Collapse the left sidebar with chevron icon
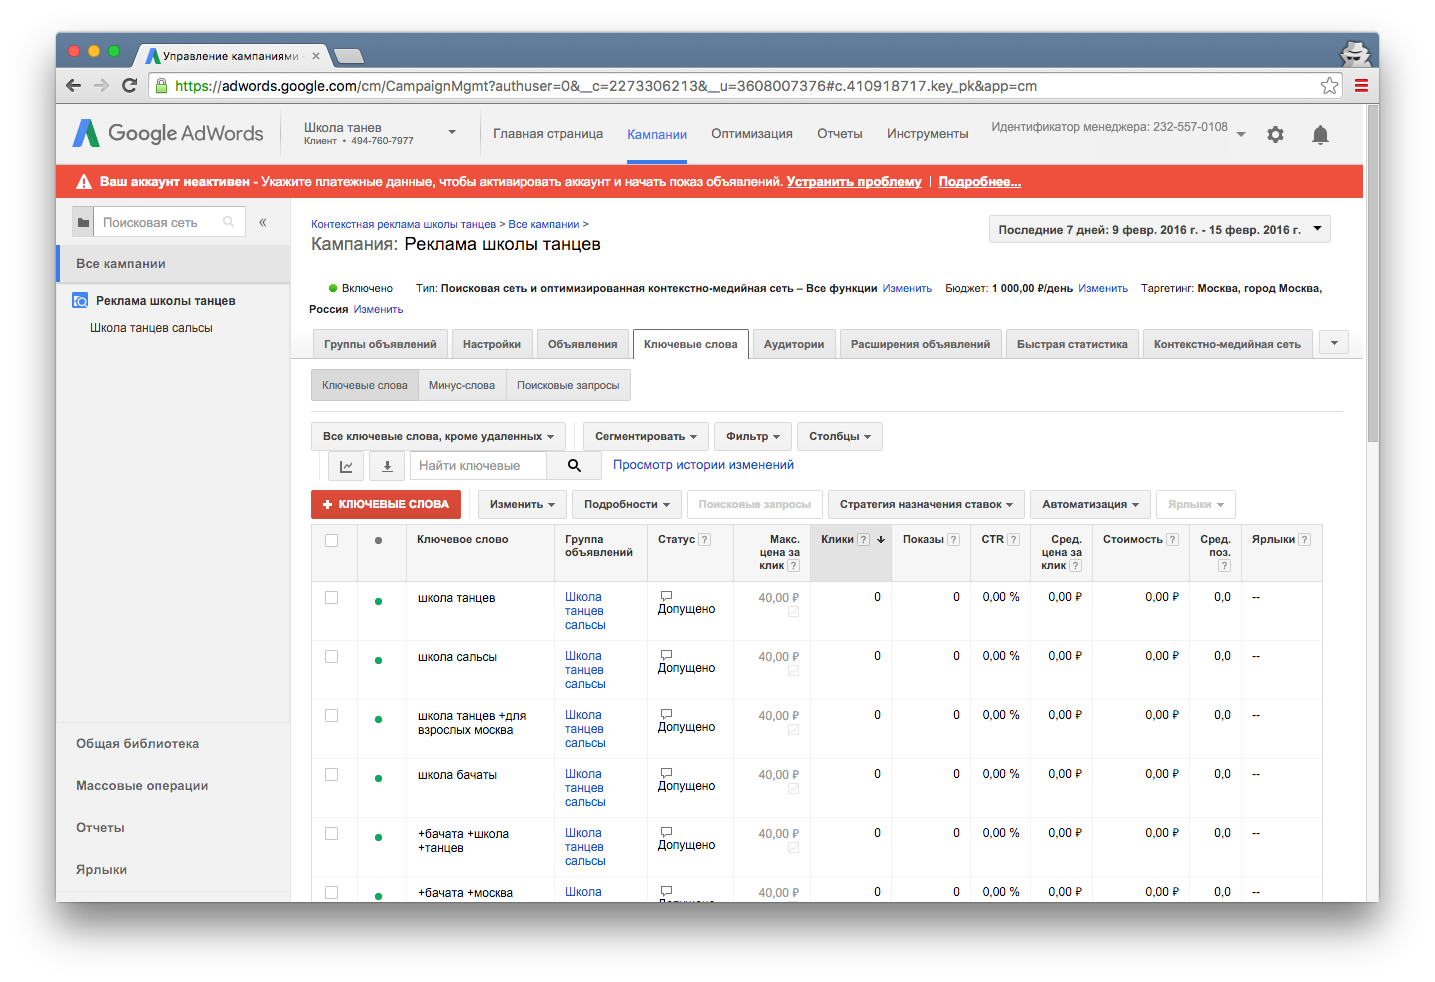 pos(263,223)
